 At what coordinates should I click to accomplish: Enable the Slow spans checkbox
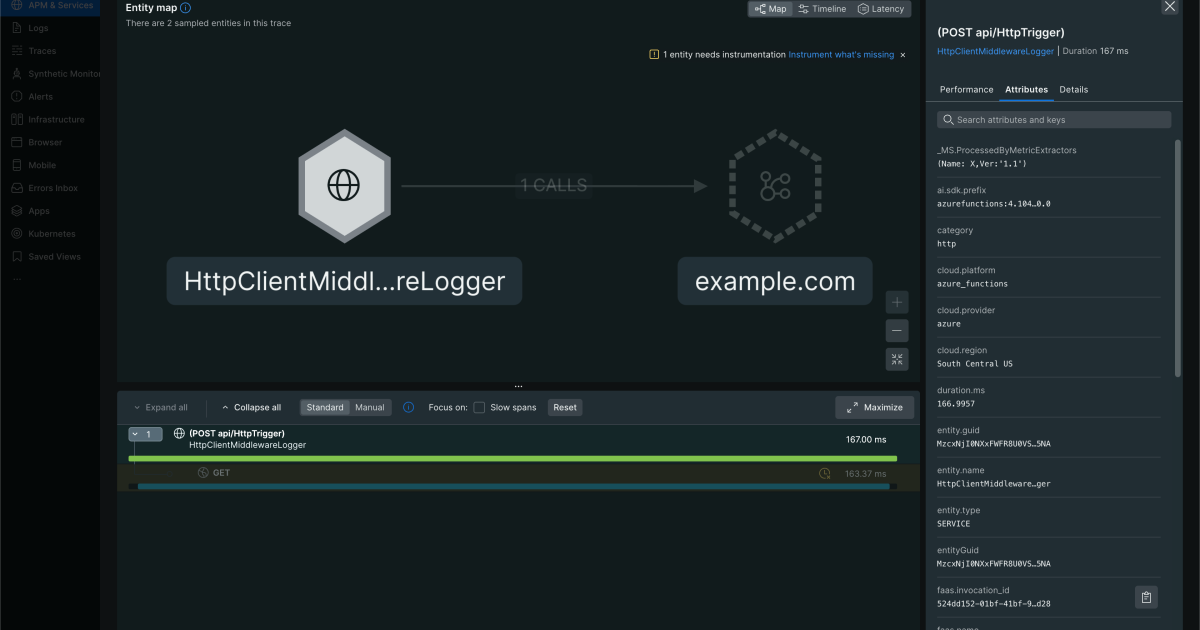tap(478, 407)
